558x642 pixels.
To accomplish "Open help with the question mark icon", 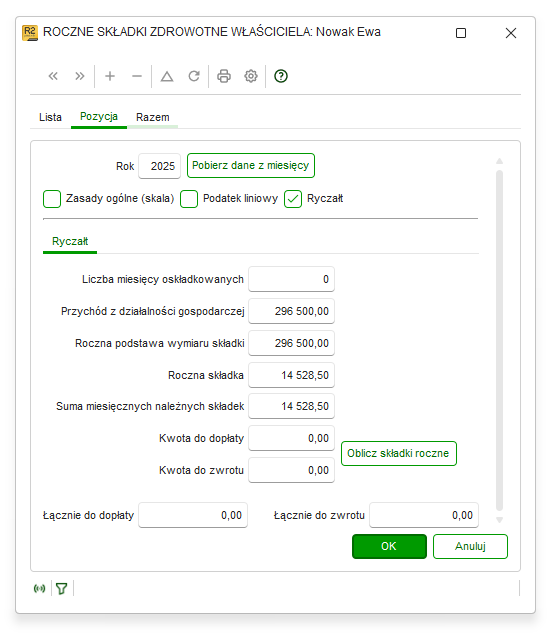I will click(281, 76).
